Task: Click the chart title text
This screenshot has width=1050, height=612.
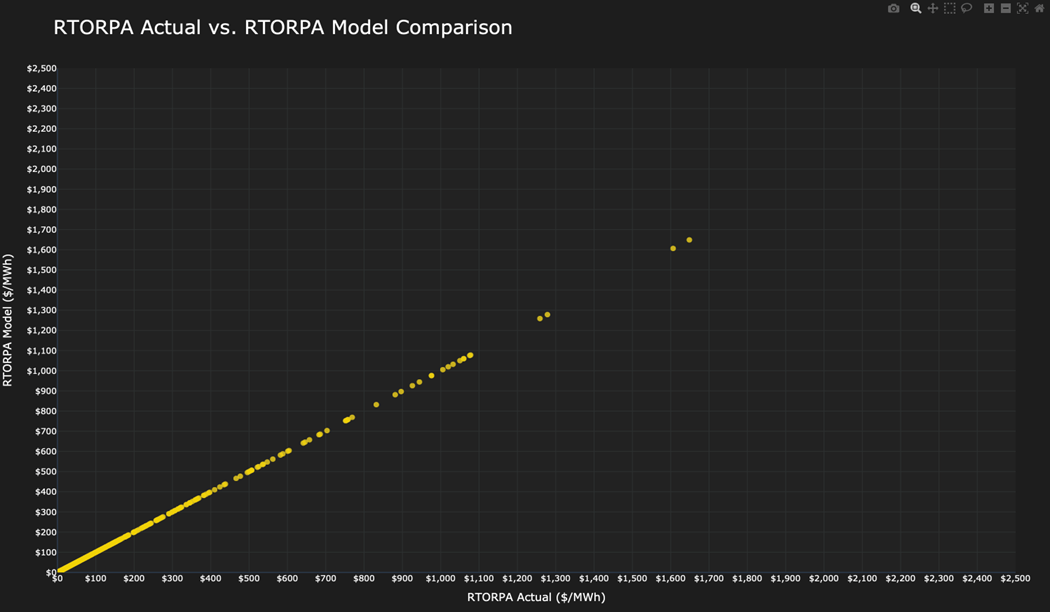Action: coord(282,27)
